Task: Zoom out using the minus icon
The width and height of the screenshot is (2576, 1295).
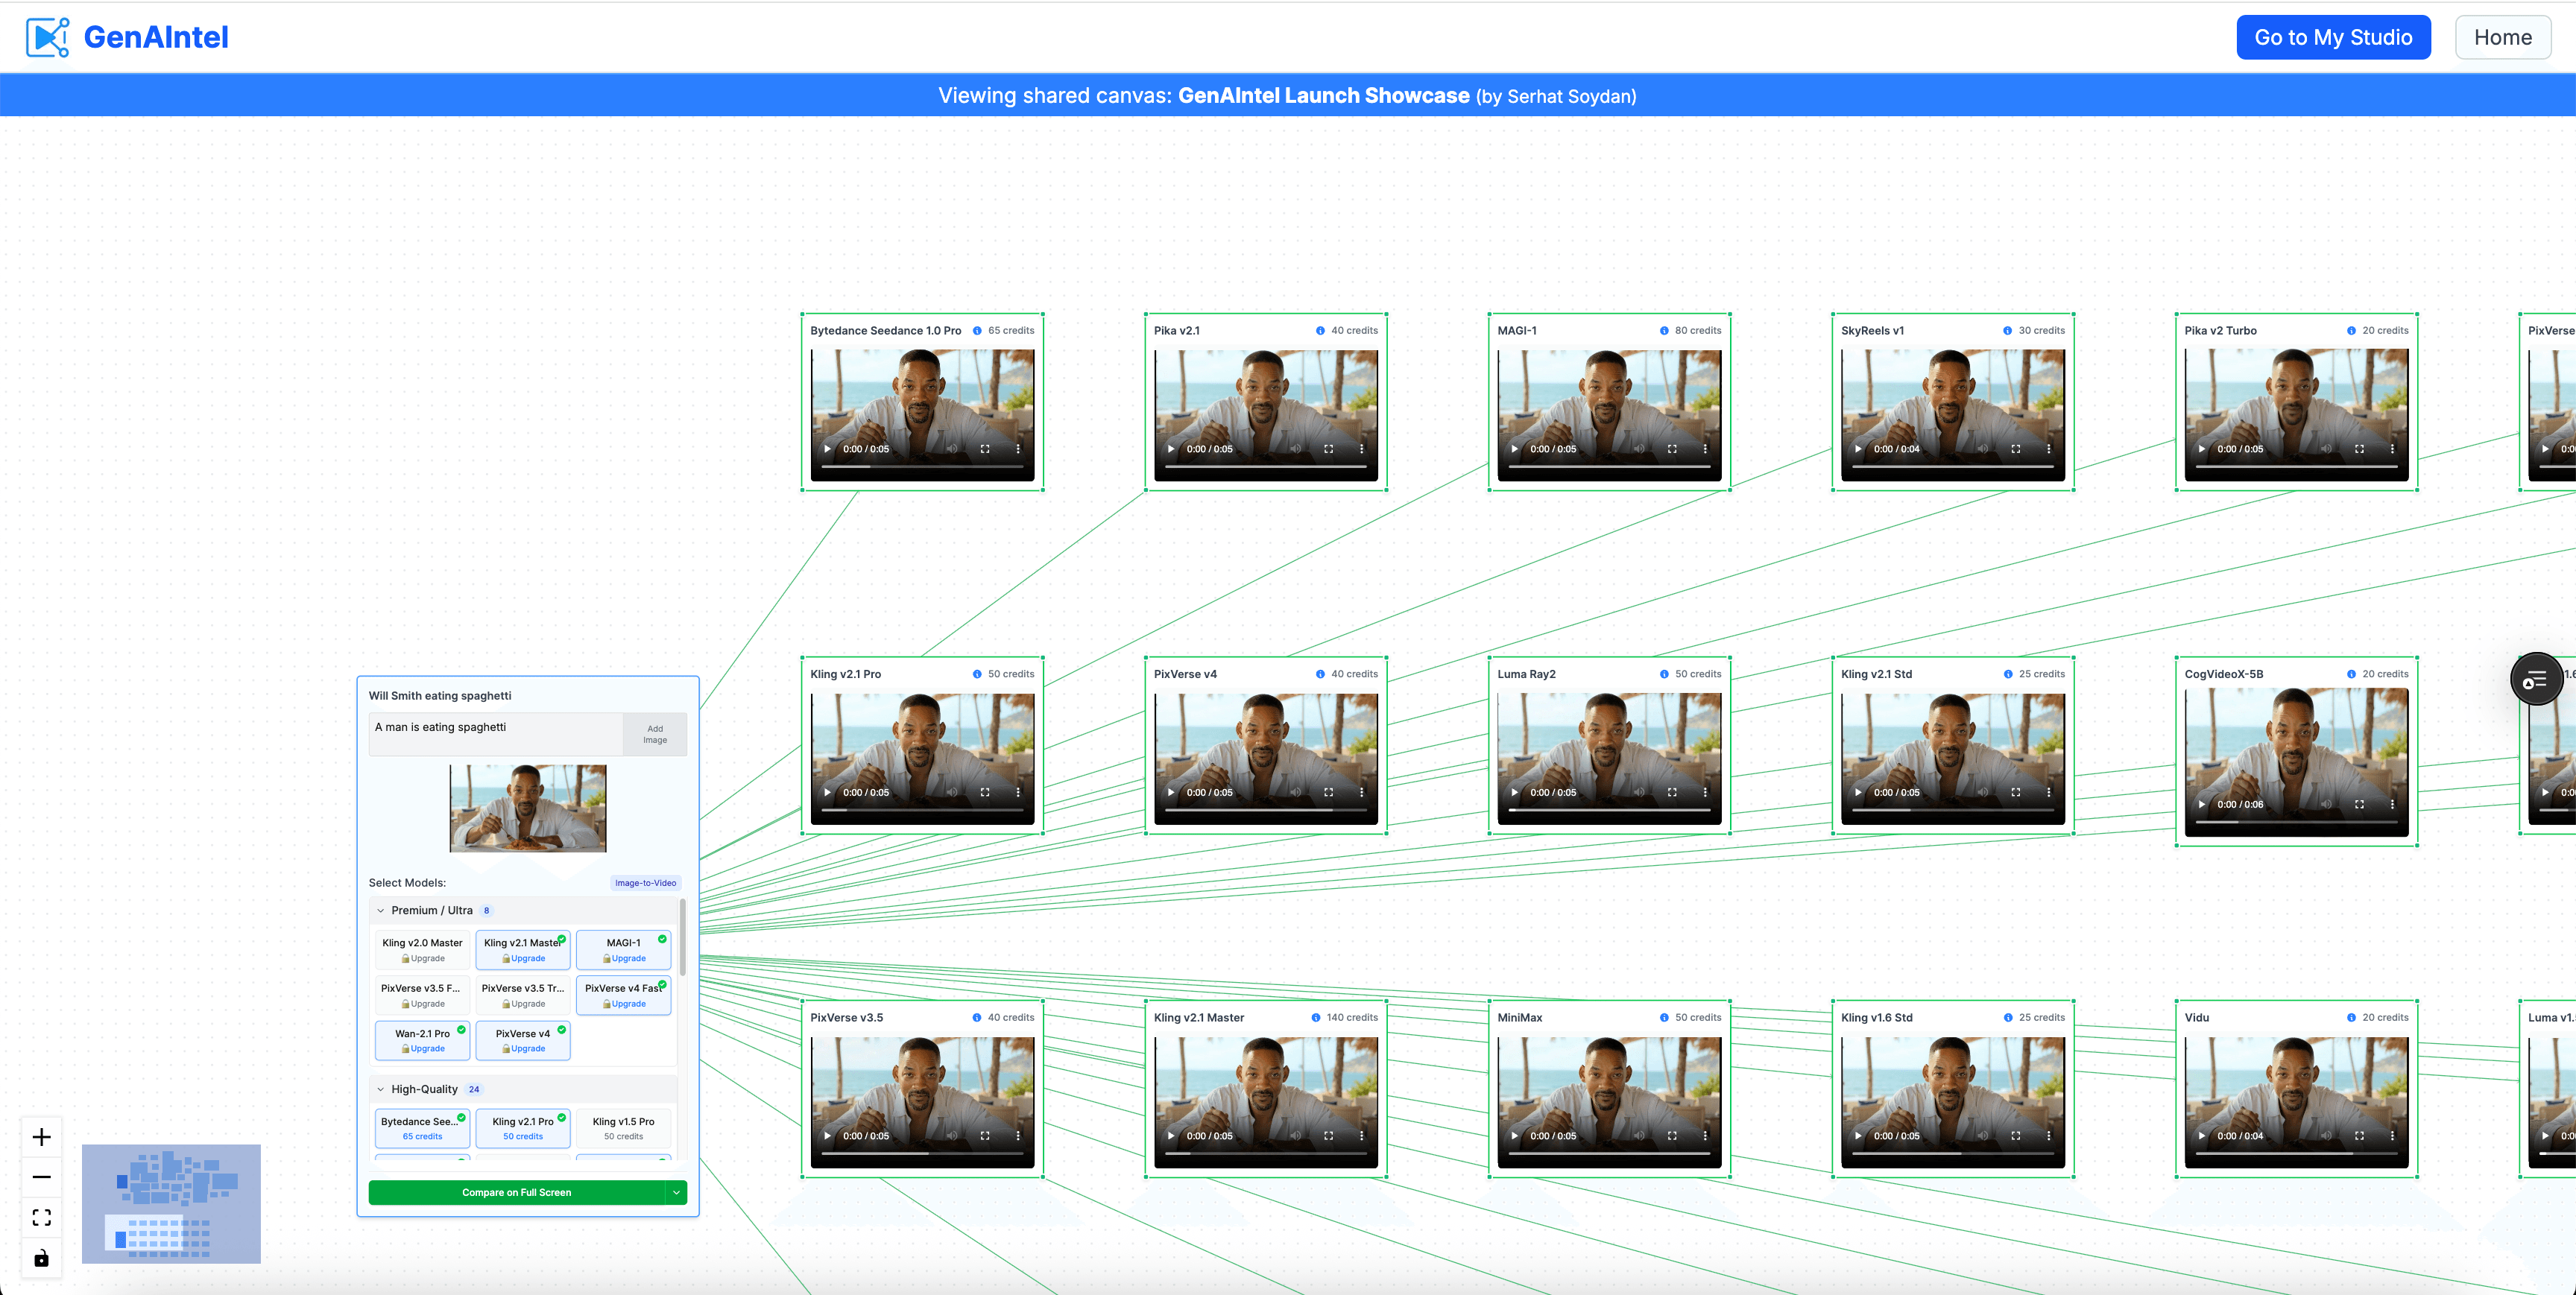Action: [x=41, y=1176]
